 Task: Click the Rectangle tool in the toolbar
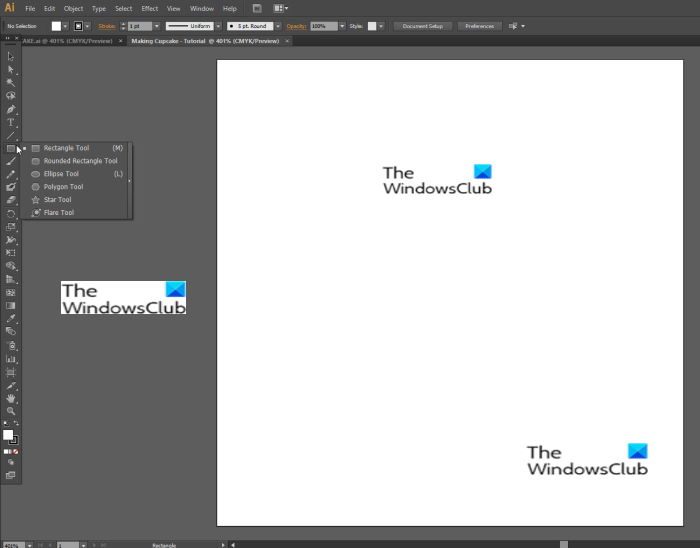point(11,148)
